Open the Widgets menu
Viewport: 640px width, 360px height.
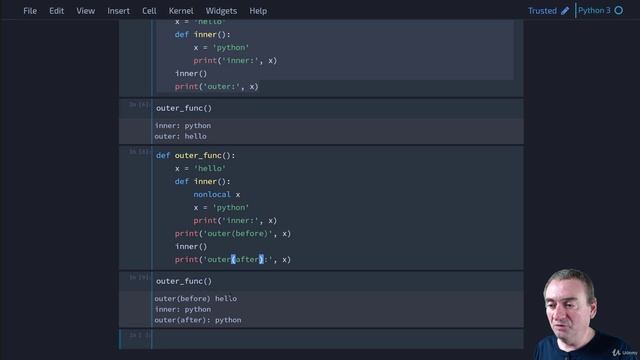(221, 11)
